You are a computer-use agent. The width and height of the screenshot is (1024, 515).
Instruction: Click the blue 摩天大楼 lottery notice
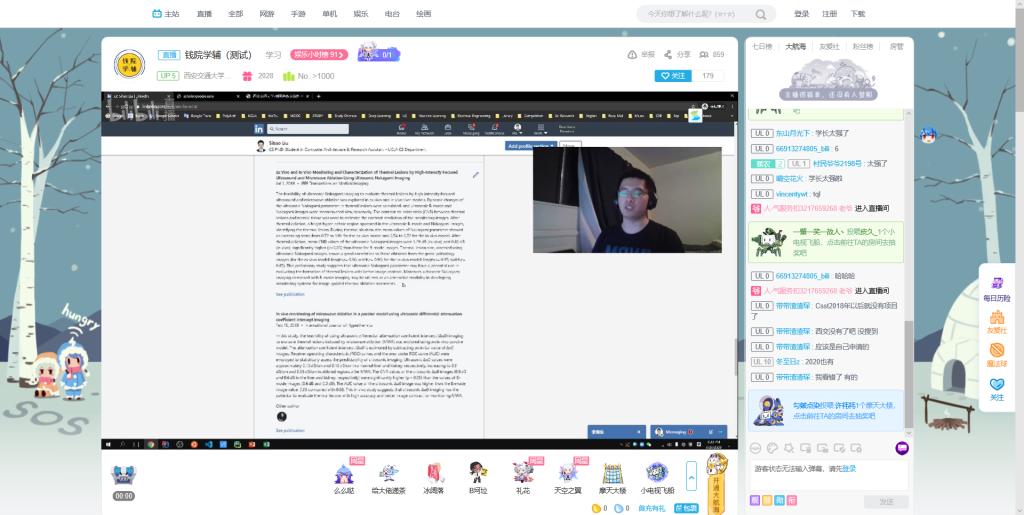point(826,410)
